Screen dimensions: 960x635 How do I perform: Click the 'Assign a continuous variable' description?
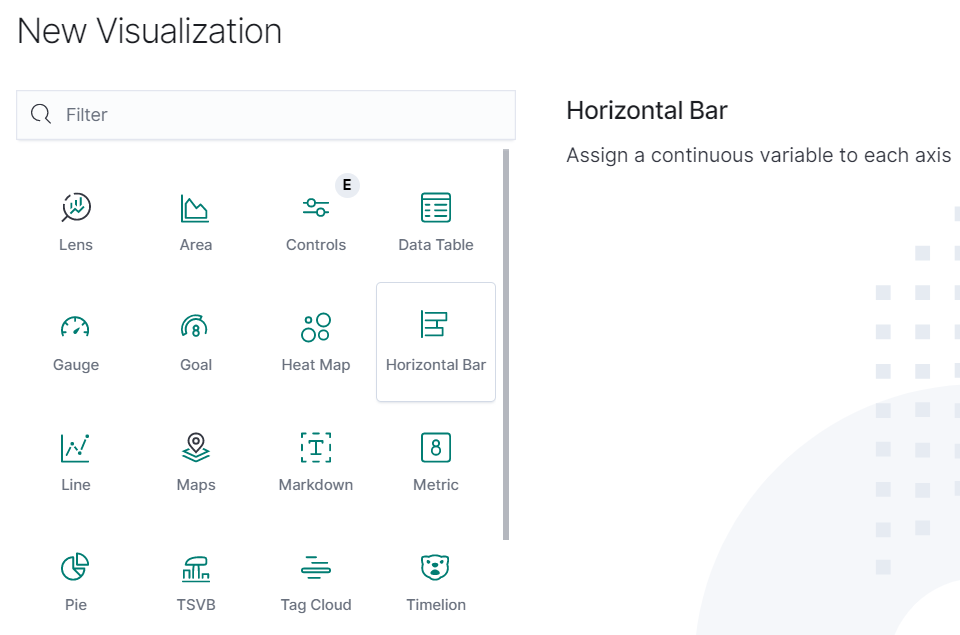(x=759, y=155)
